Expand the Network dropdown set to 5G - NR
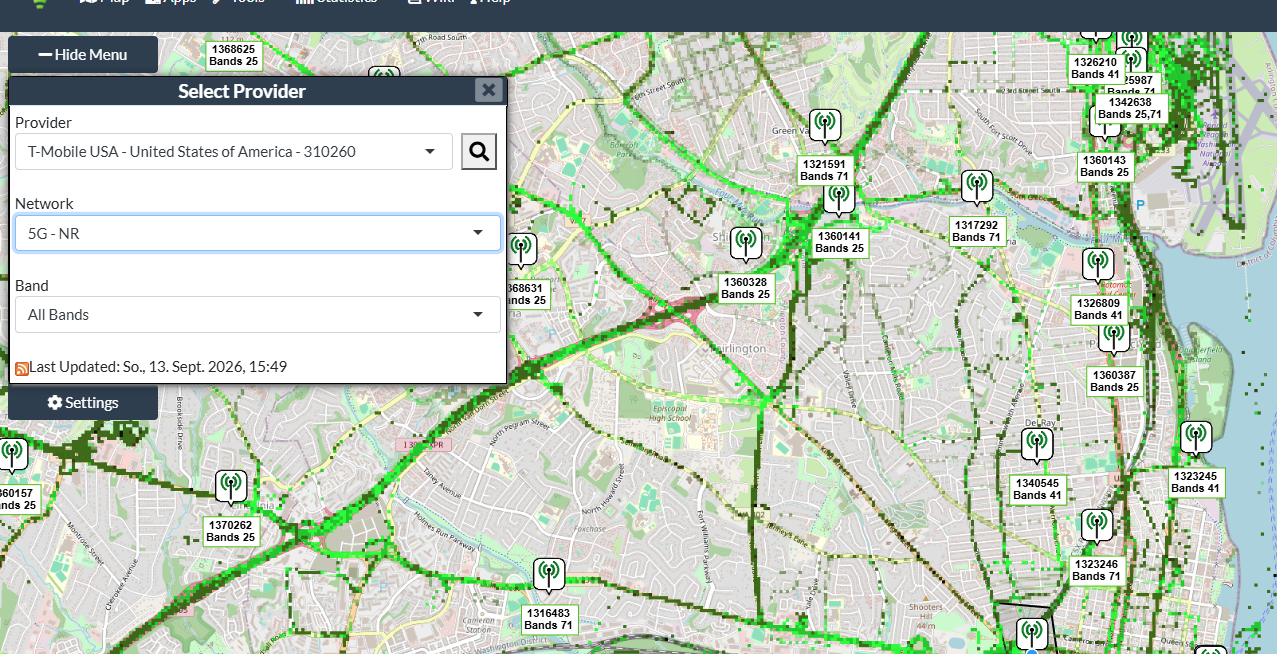Image resolution: width=1277 pixels, height=654 pixels. coord(258,233)
